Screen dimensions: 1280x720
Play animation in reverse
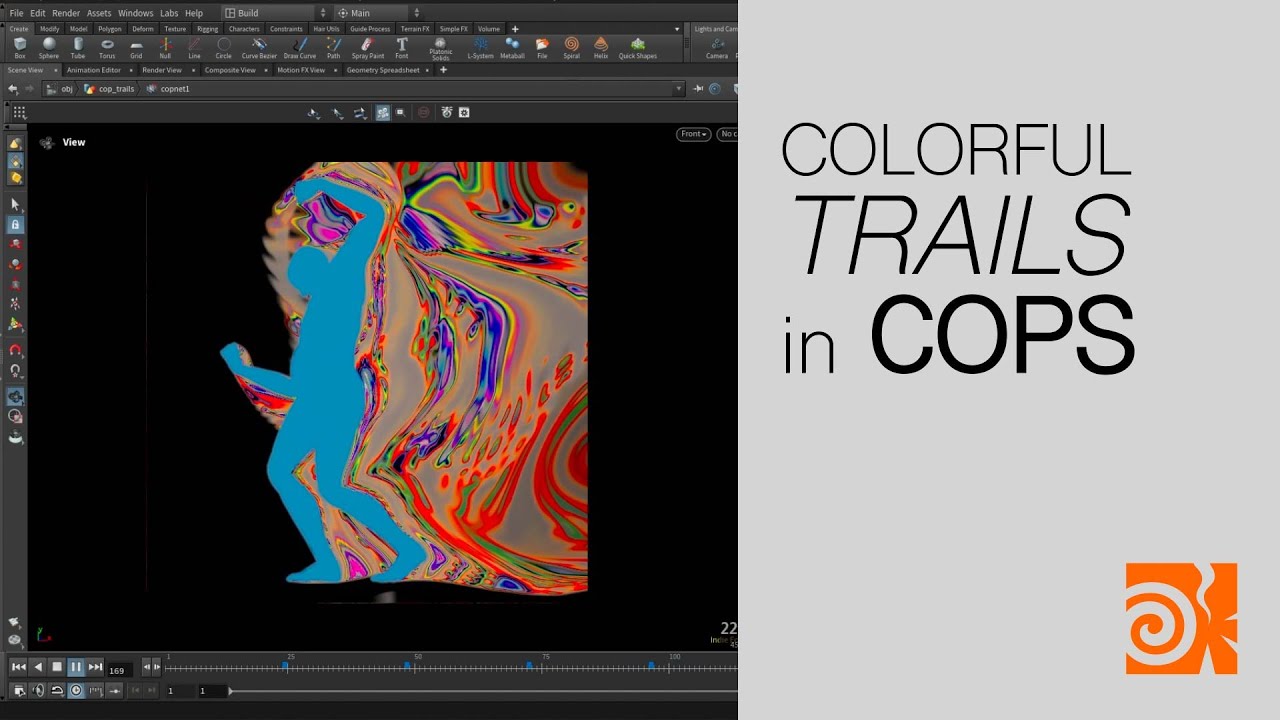tap(38, 667)
